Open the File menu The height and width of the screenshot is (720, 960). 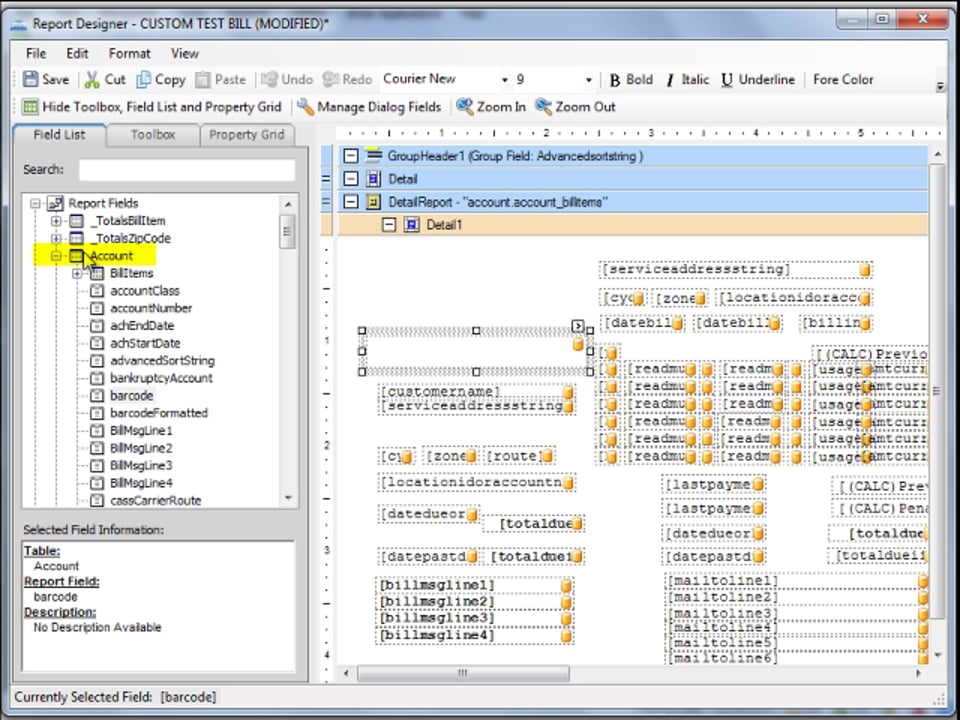(x=36, y=53)
